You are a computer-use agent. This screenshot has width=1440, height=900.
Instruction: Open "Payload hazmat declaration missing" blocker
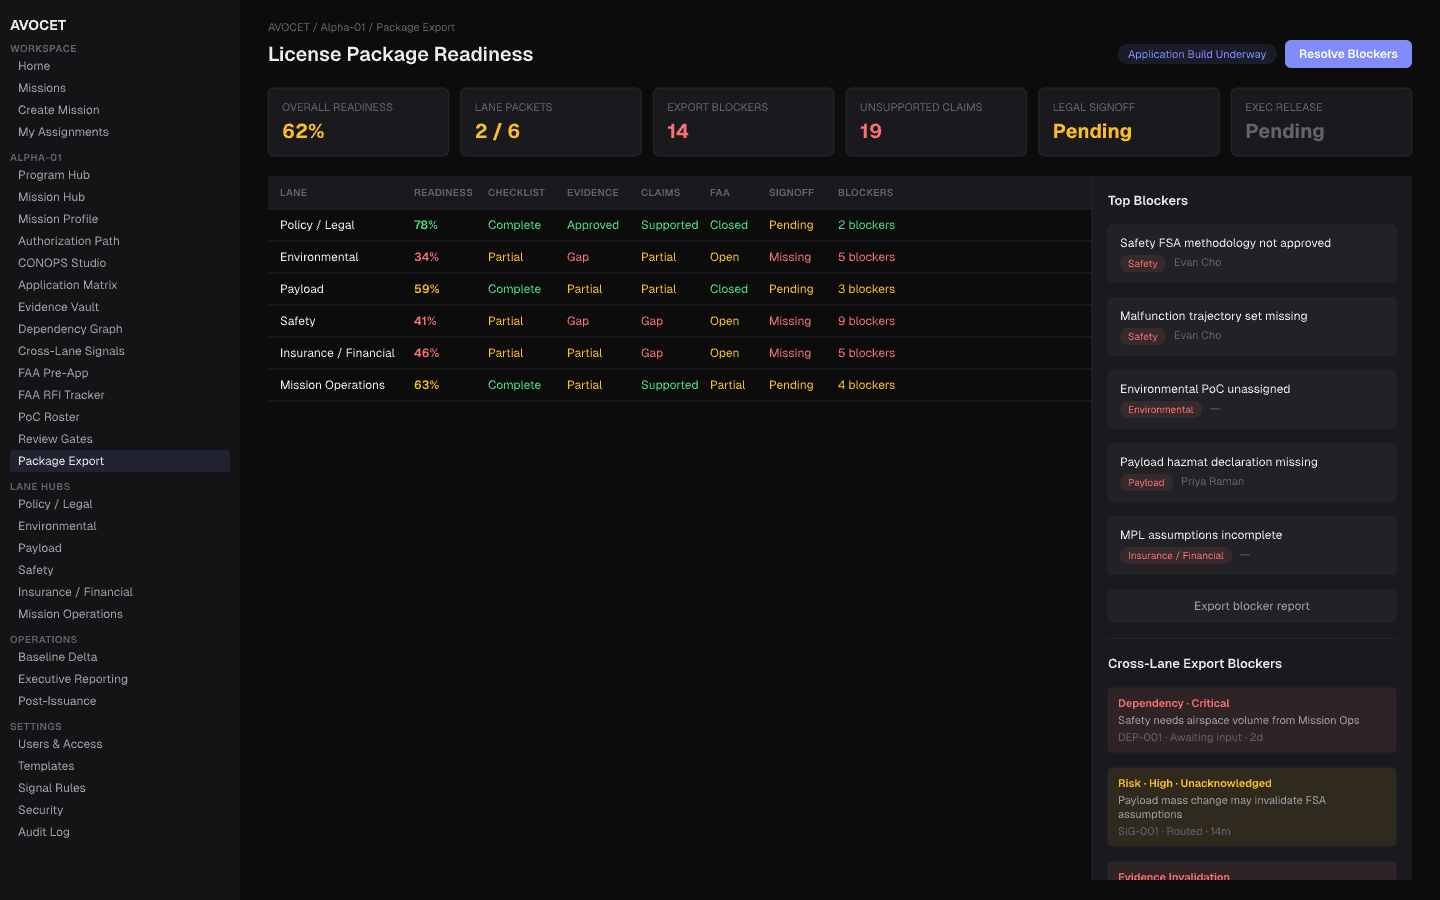tap(1252, 472)
